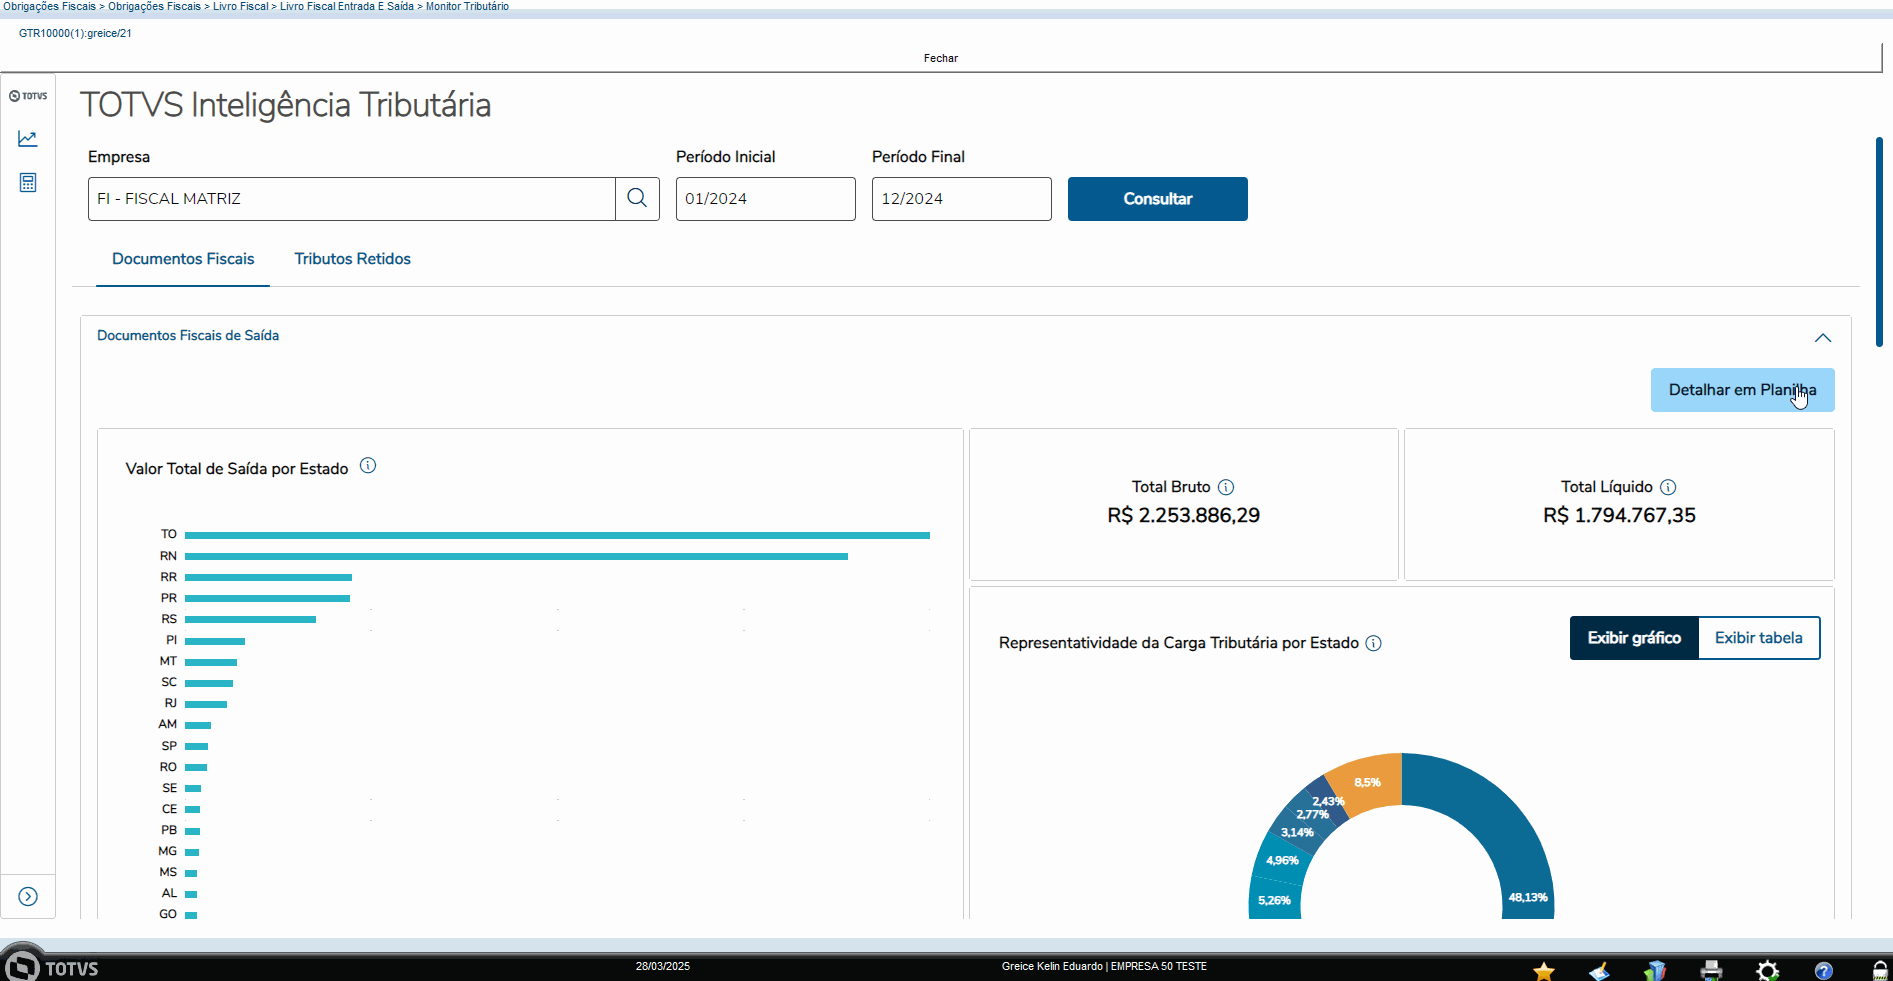The image size is (1893, 981).
Task: Click the RS bar in the chart
Action: click(250, 619)
